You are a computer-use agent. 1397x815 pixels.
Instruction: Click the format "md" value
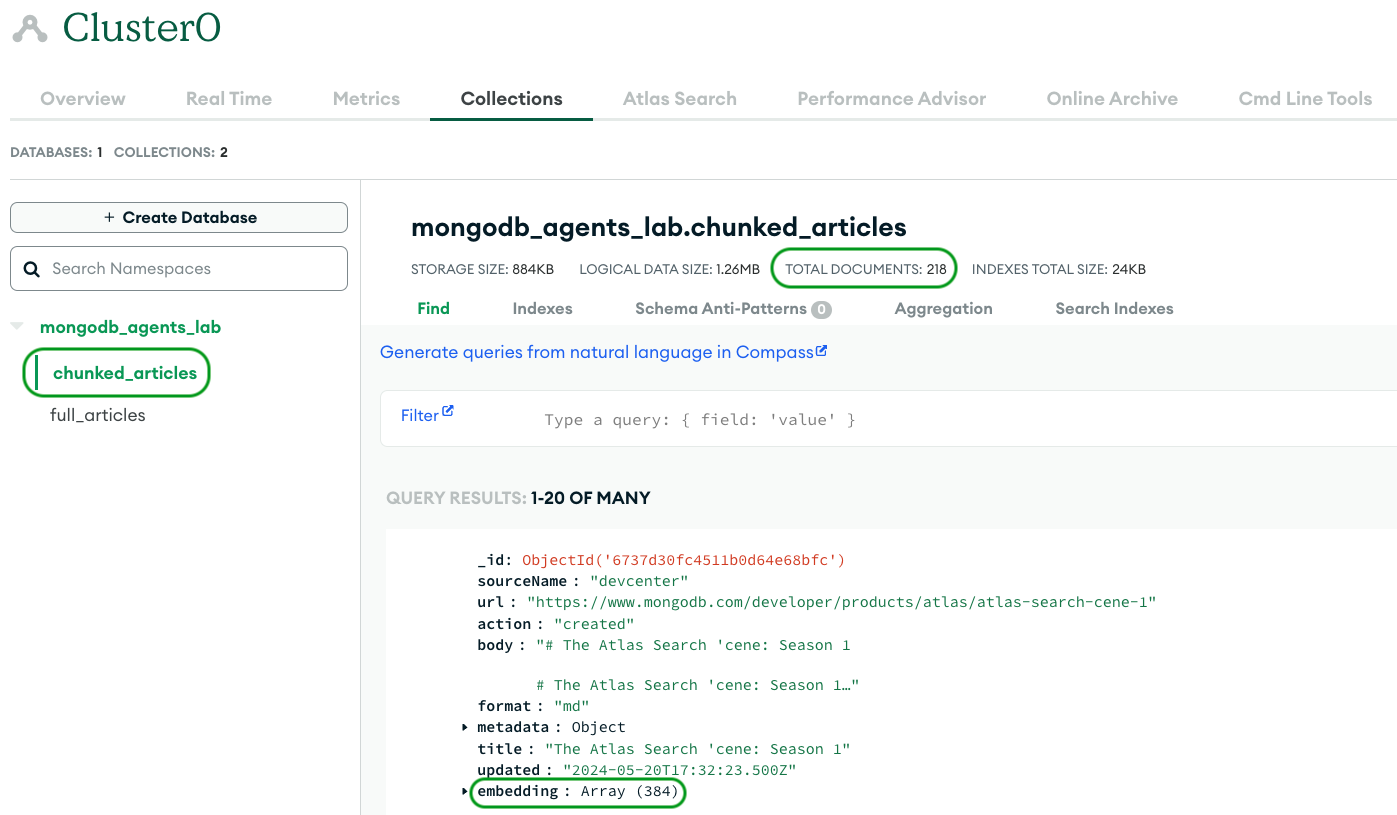[571, 706]
